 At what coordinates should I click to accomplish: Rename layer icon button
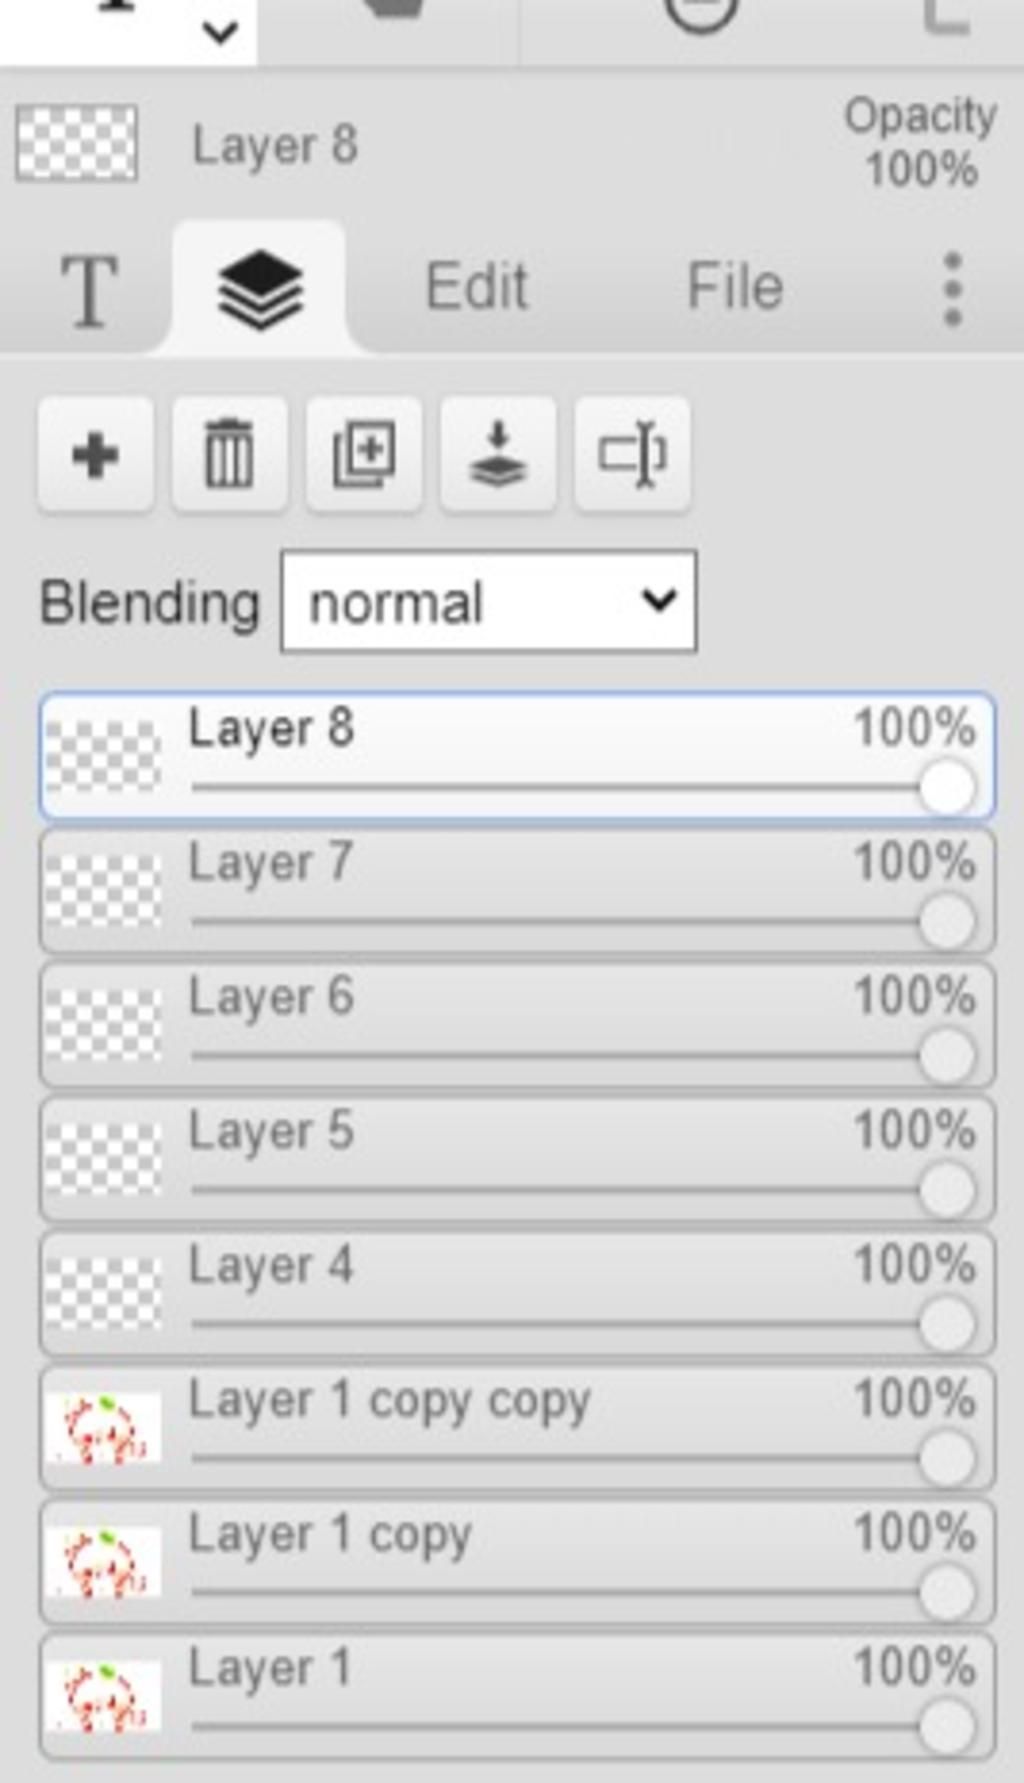[x=632, y=455]
